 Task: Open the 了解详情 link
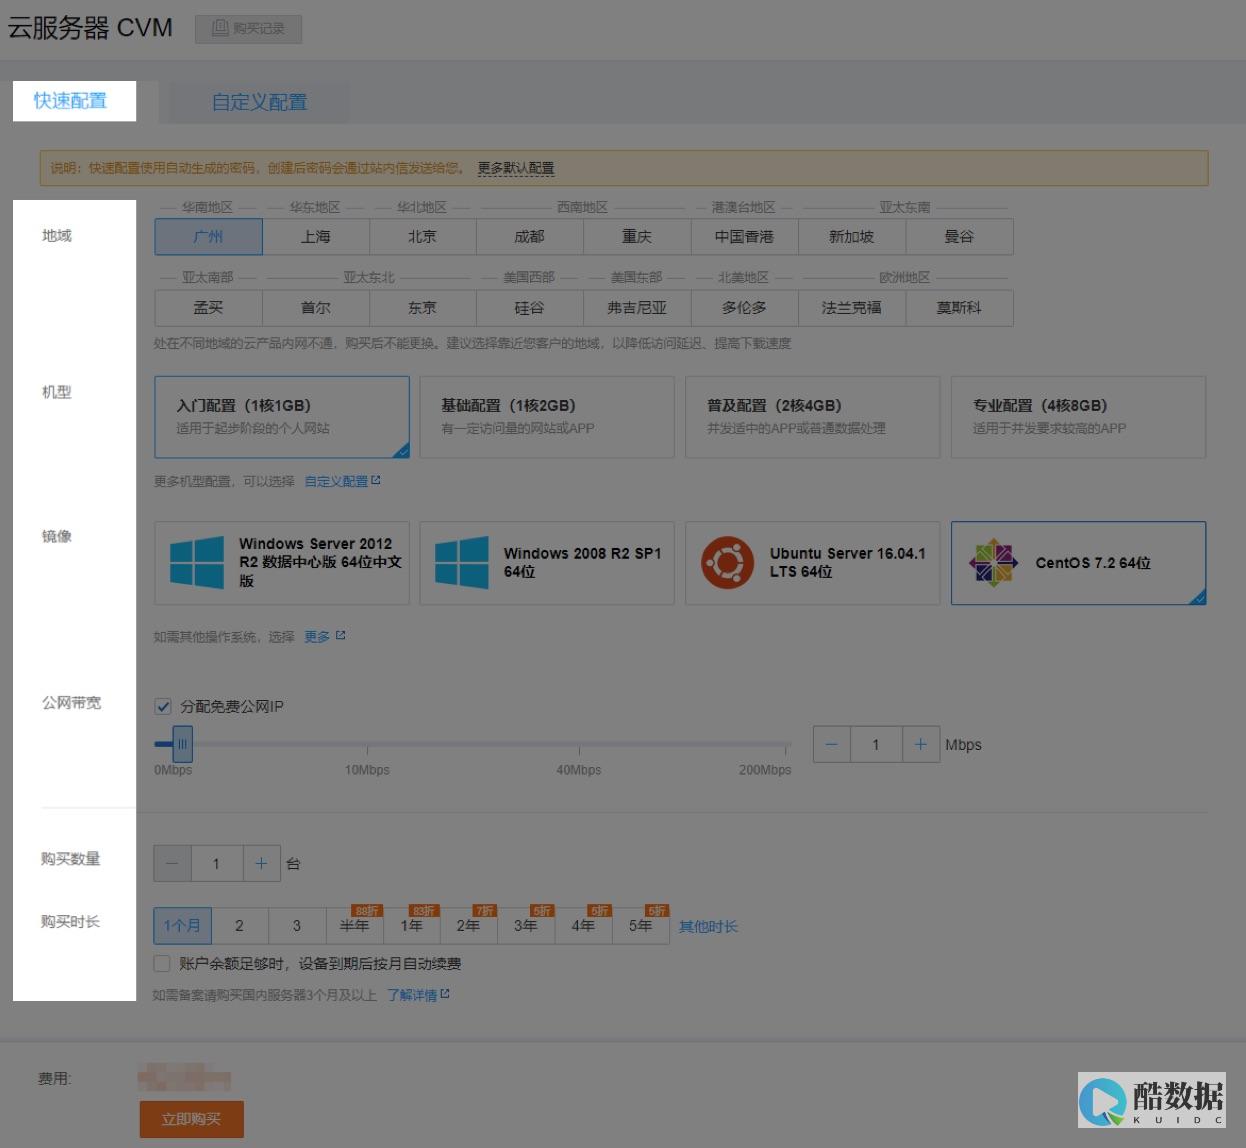click(x=418, y=995)
